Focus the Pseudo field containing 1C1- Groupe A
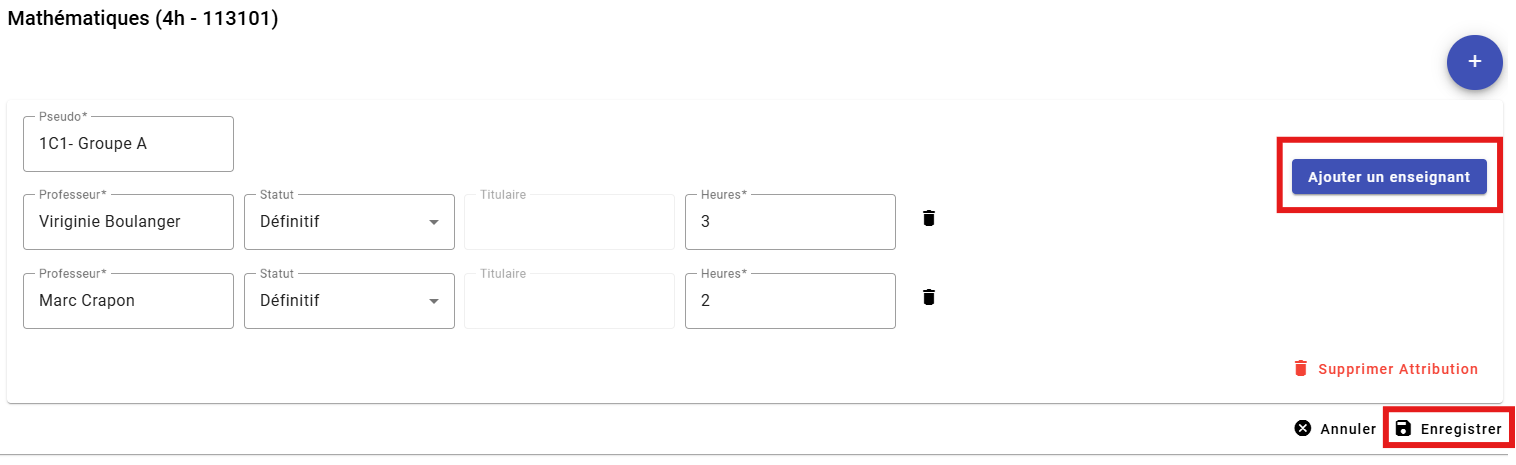 click(128, 144)
